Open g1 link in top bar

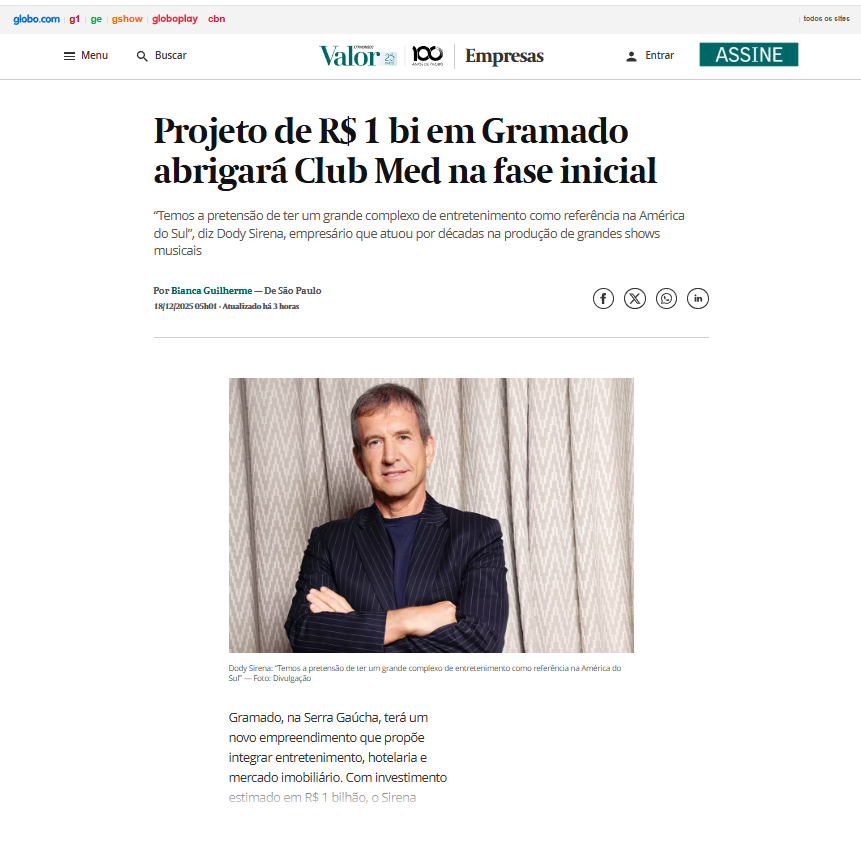(x=75, y=19)
